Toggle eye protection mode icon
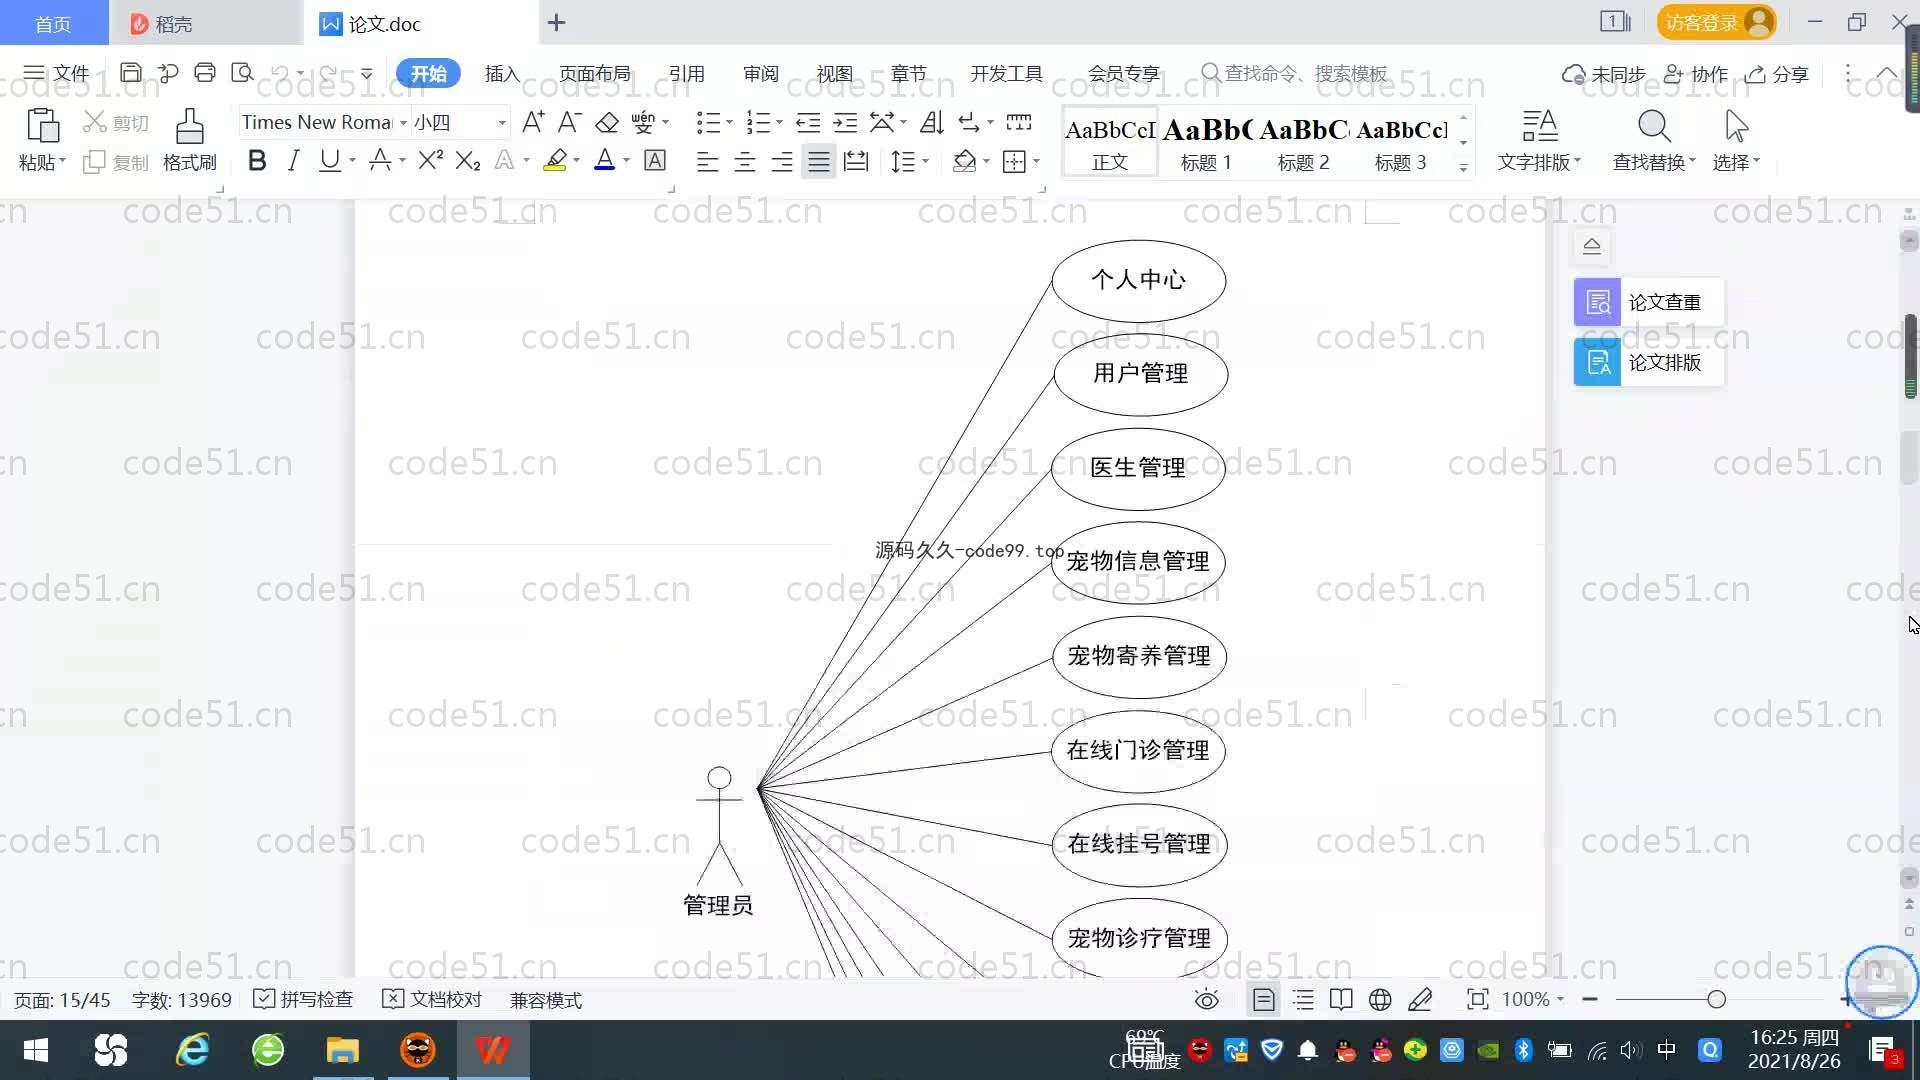 point(1207,1000)
